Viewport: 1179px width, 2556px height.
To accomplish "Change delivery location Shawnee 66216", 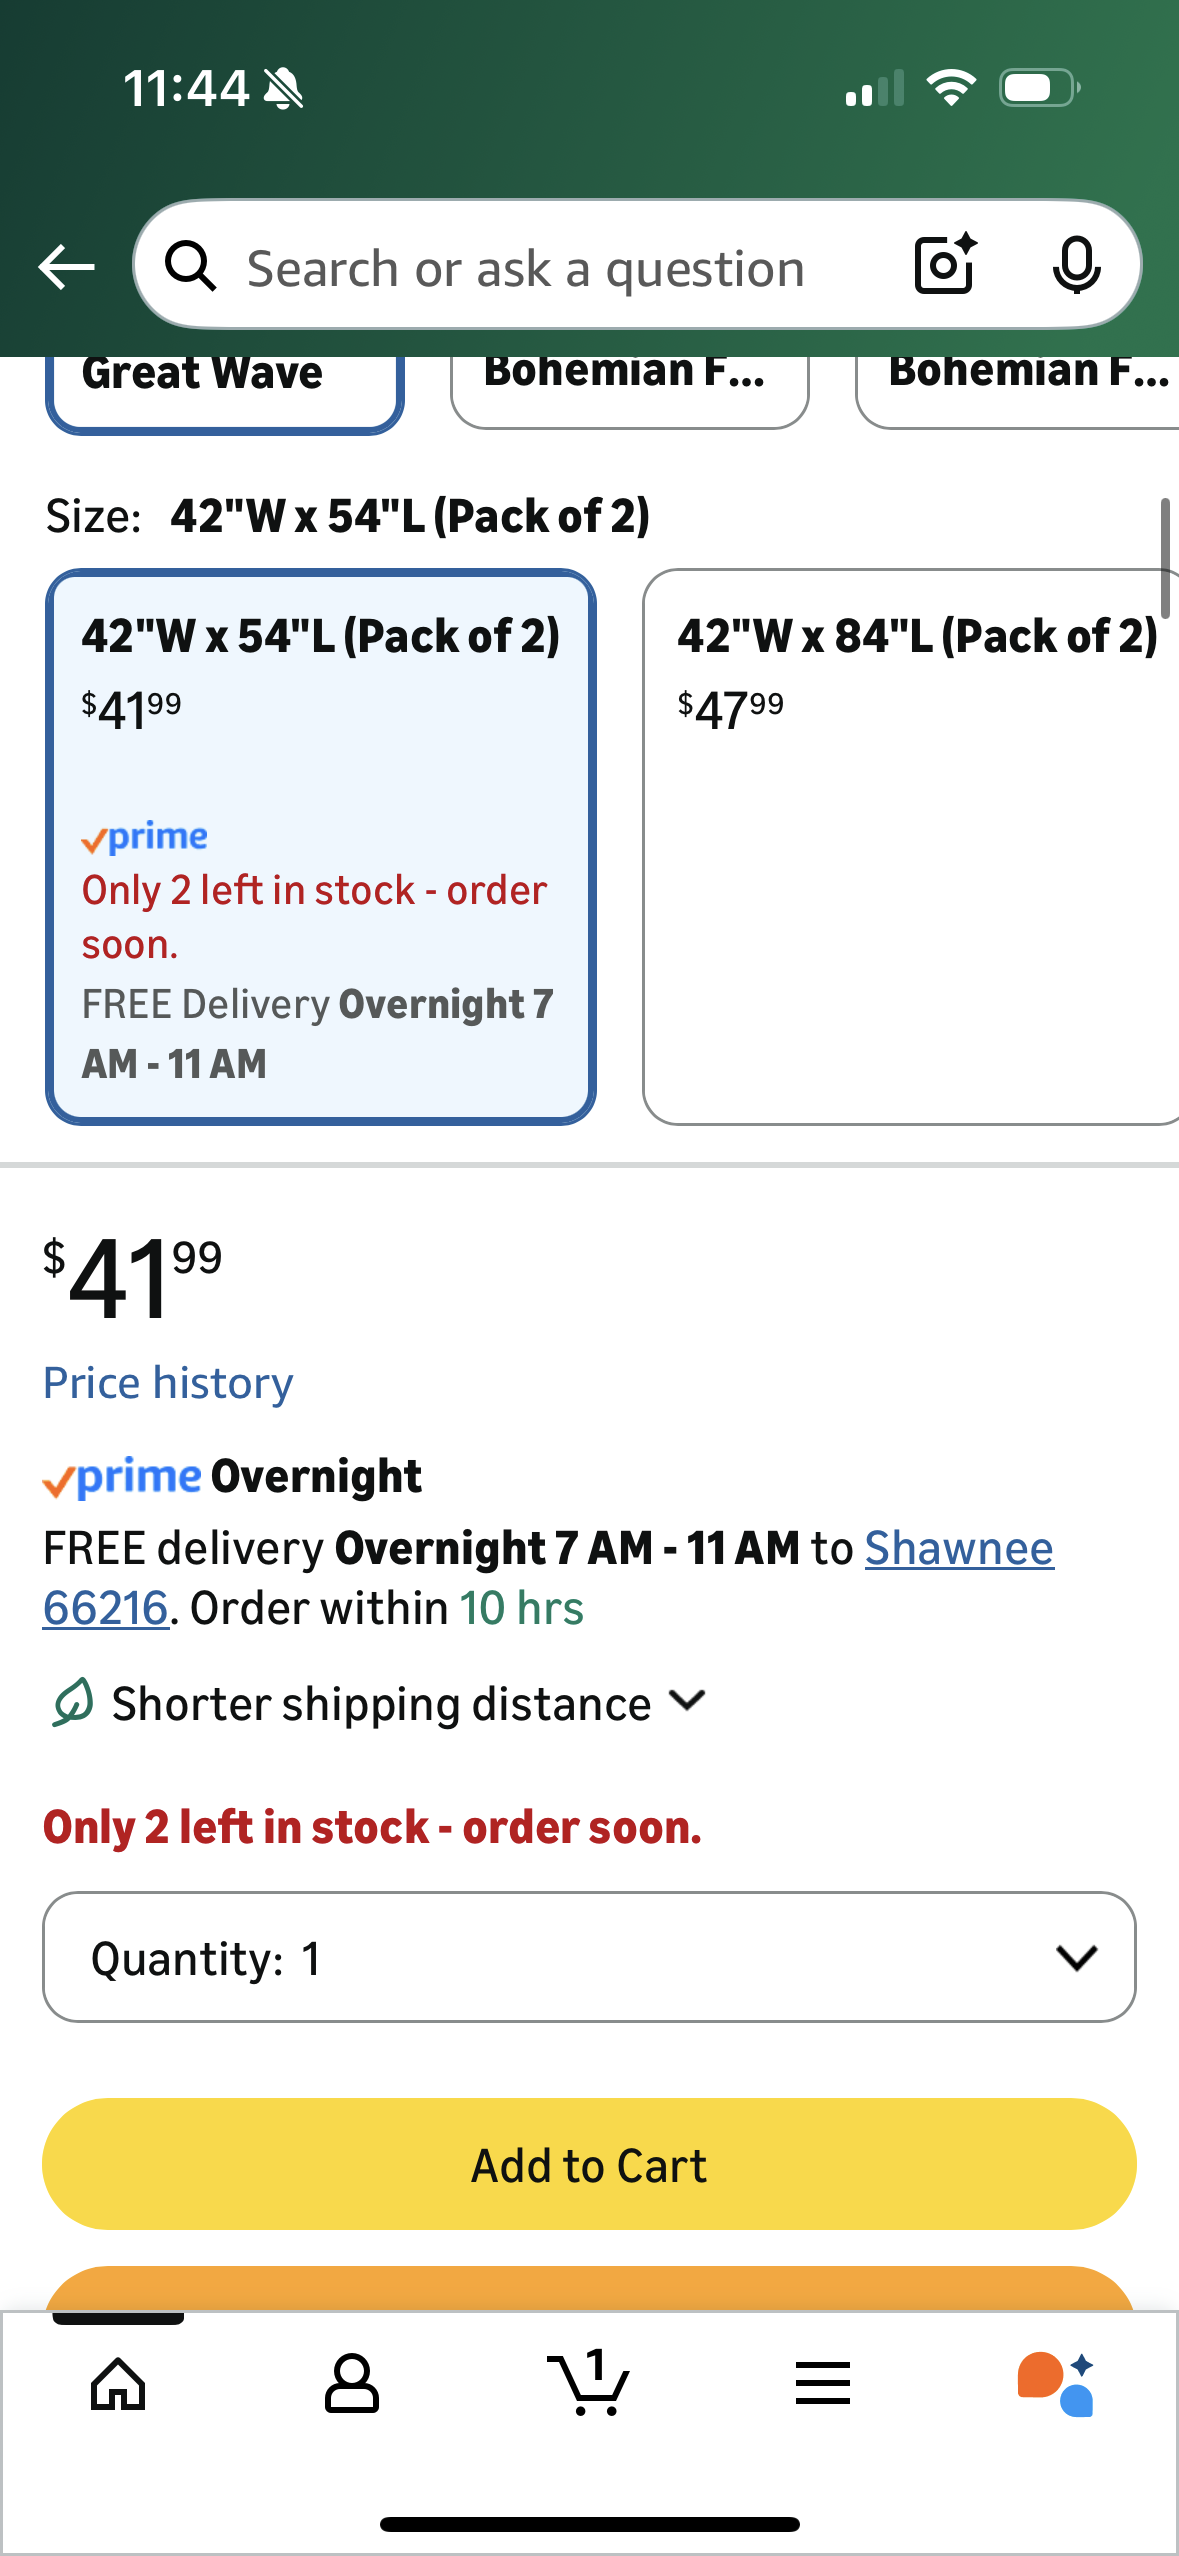I will coord(958,1549).
